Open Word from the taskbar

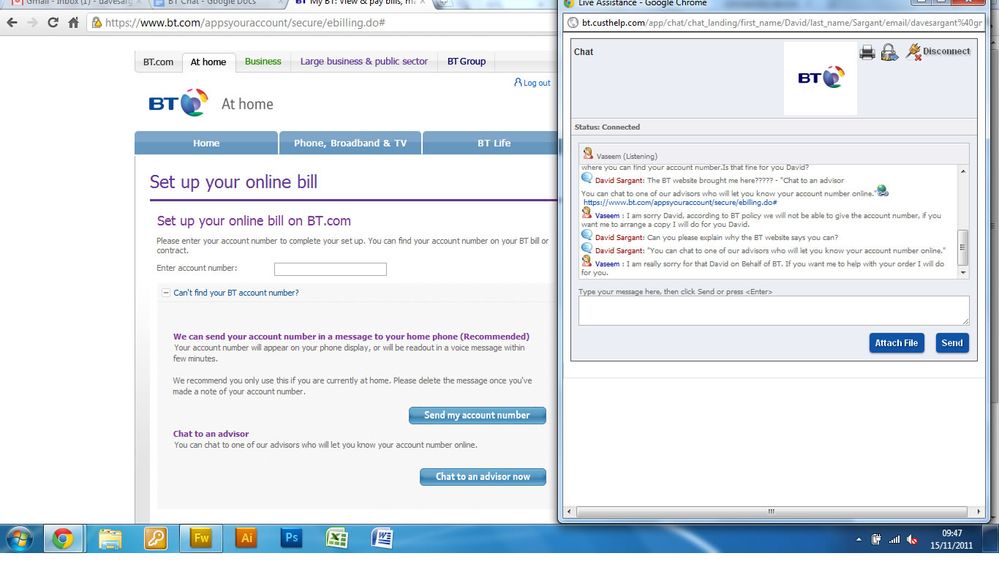382,539
